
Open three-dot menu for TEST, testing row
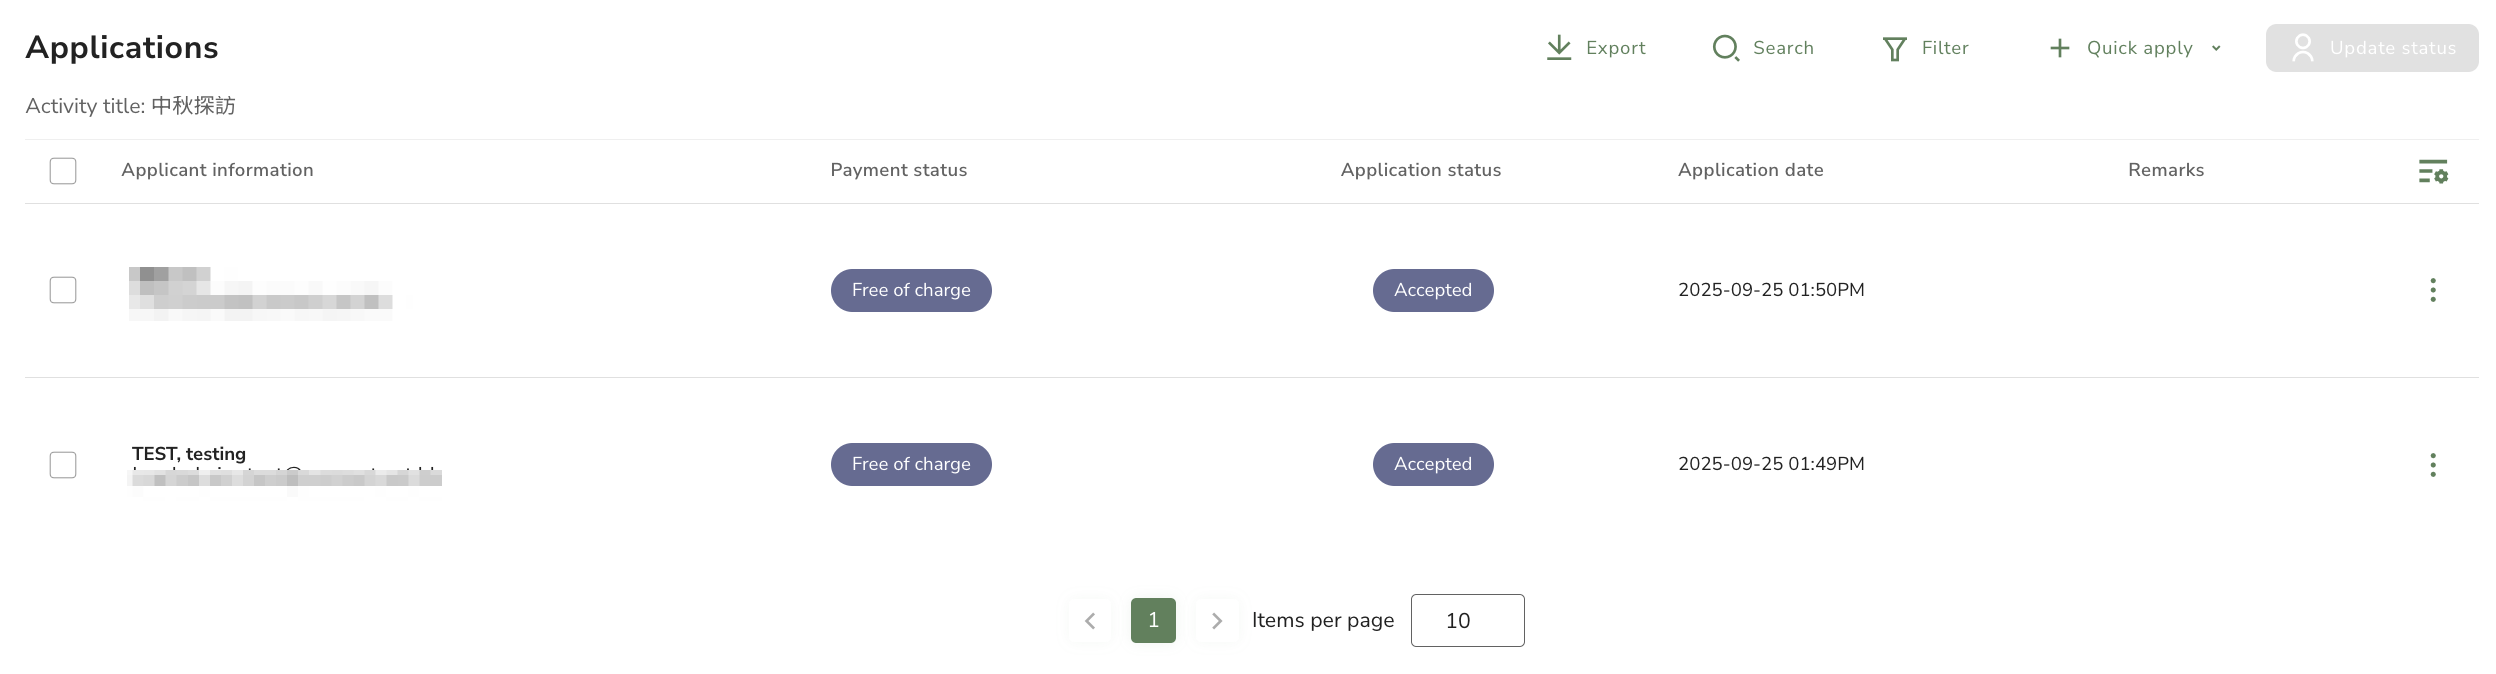click(x=2432, y=464)
